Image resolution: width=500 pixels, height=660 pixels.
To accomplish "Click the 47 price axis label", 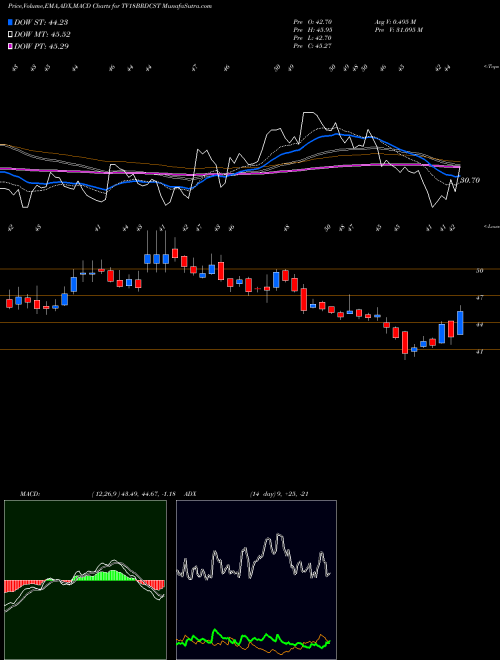I will tap(479, 298).
